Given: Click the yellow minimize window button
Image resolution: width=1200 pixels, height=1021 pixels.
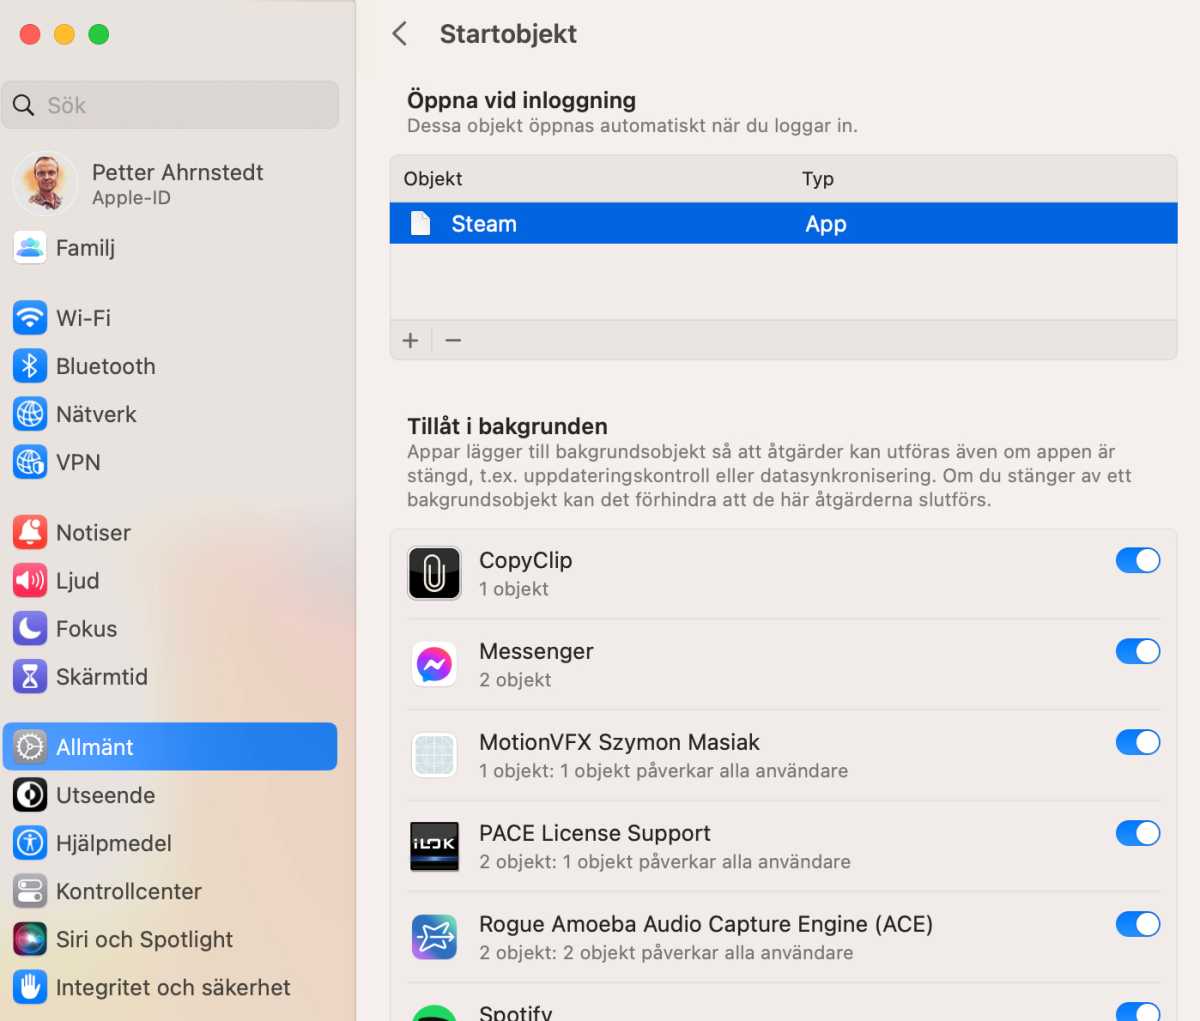Looking at the screenshot, I should [64, 34].
